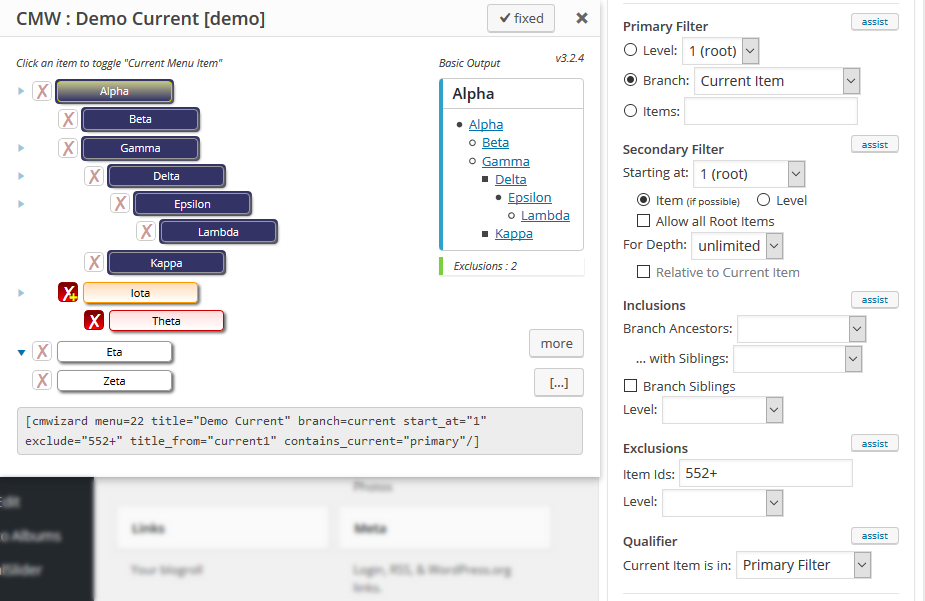Enable the Allow all Root Items checkbox
This screenshot has height=601, width=925.
coord(643,221)
